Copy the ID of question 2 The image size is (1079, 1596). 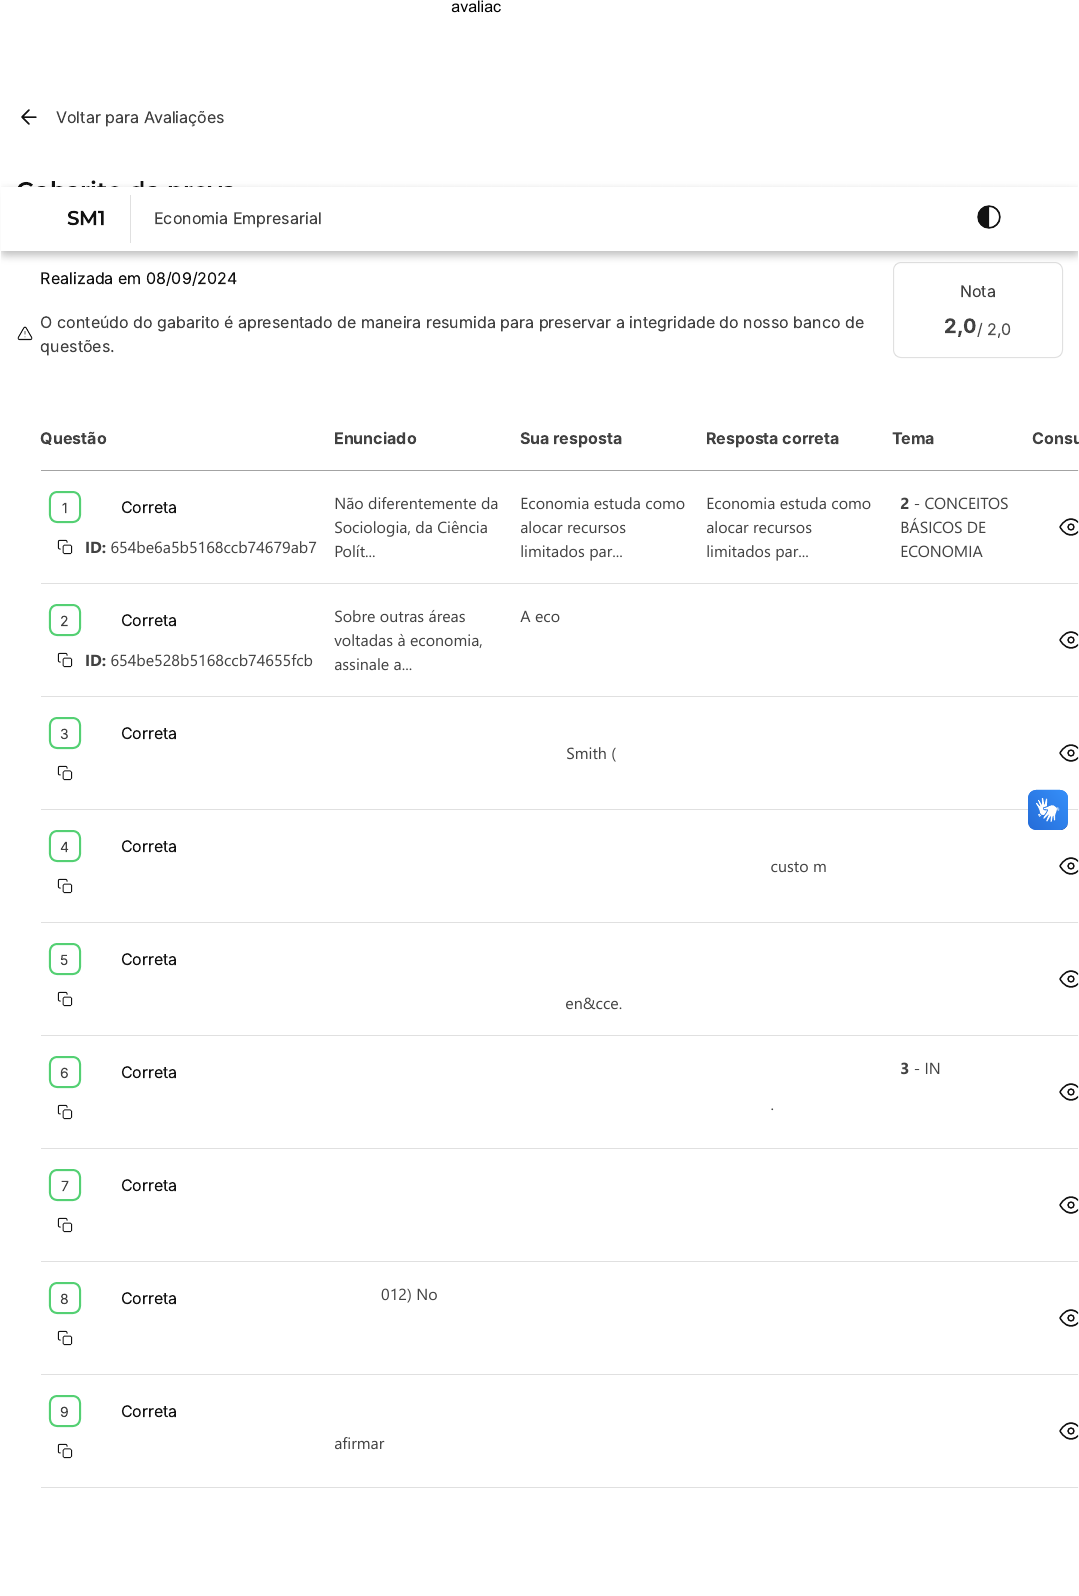[65, 660]
